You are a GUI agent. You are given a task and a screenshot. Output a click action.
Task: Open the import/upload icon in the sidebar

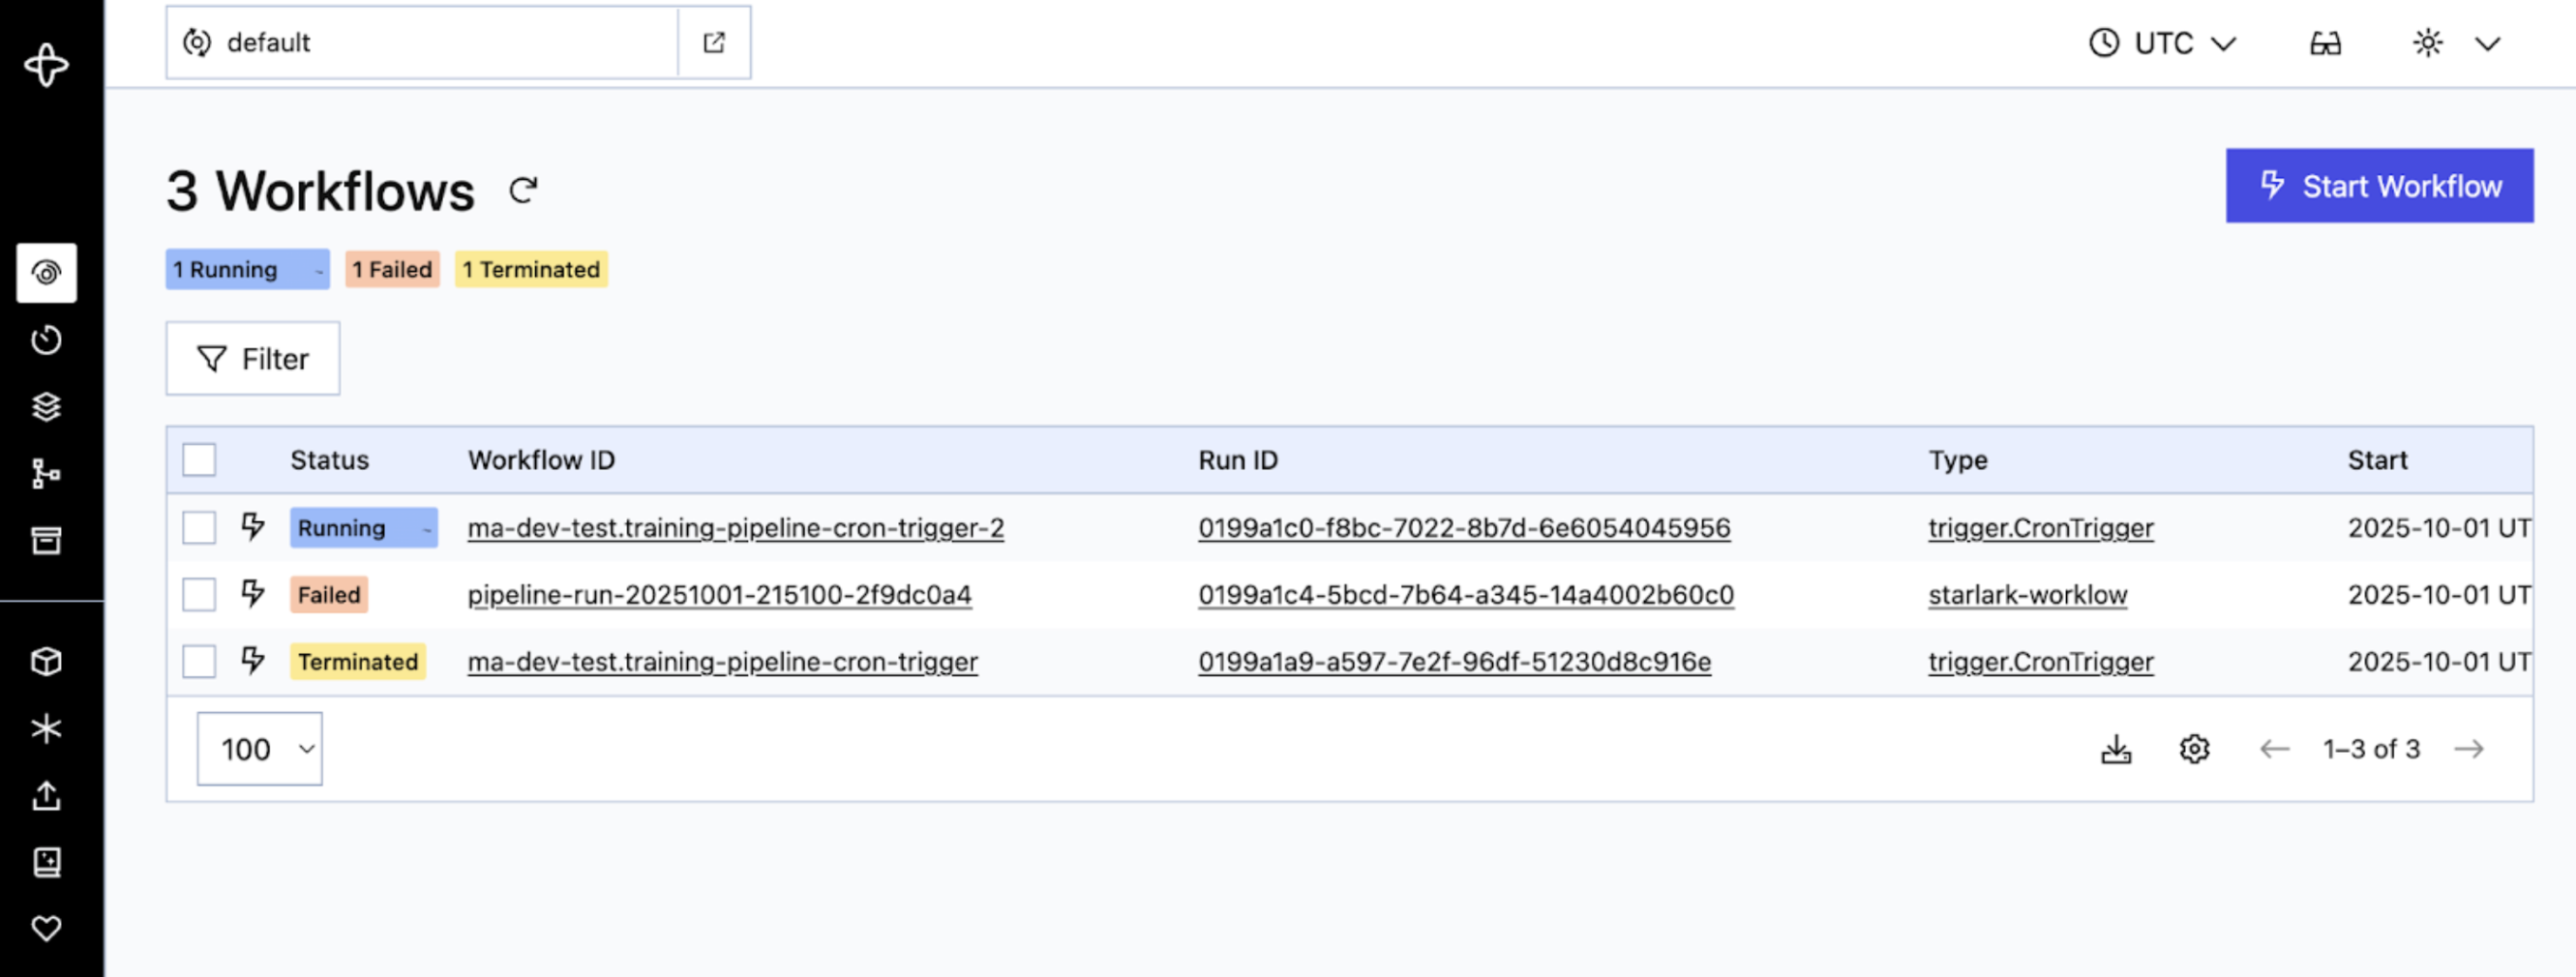(x=47, y=796)
